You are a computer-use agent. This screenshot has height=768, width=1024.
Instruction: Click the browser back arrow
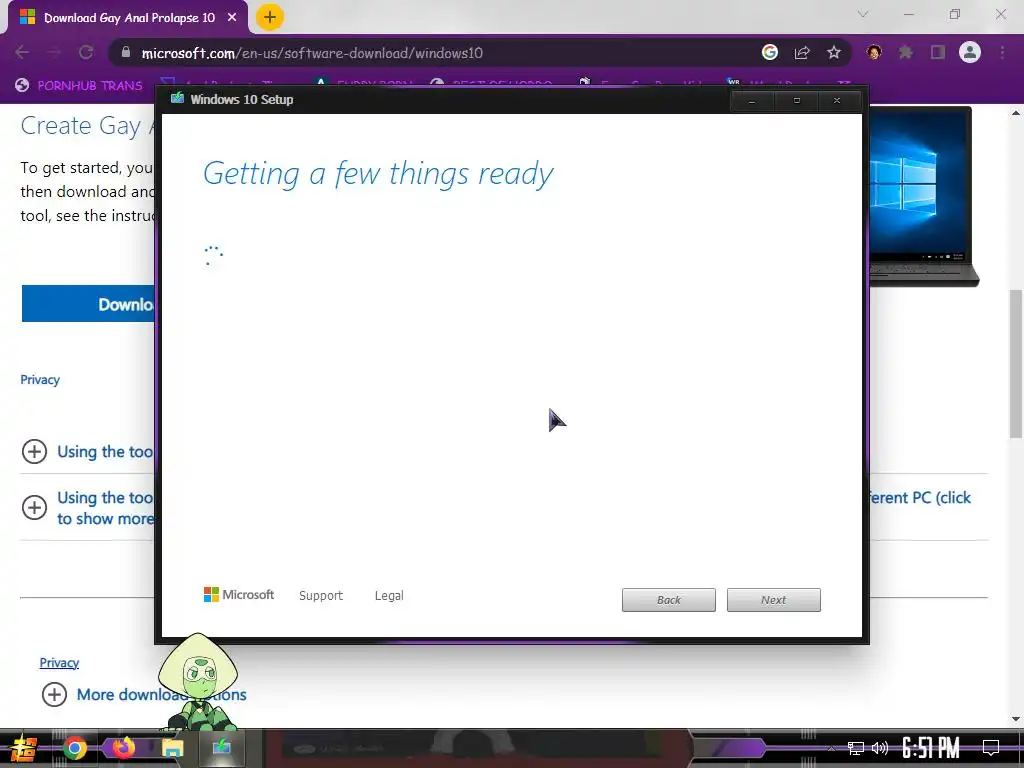click(x=22, y=52)
